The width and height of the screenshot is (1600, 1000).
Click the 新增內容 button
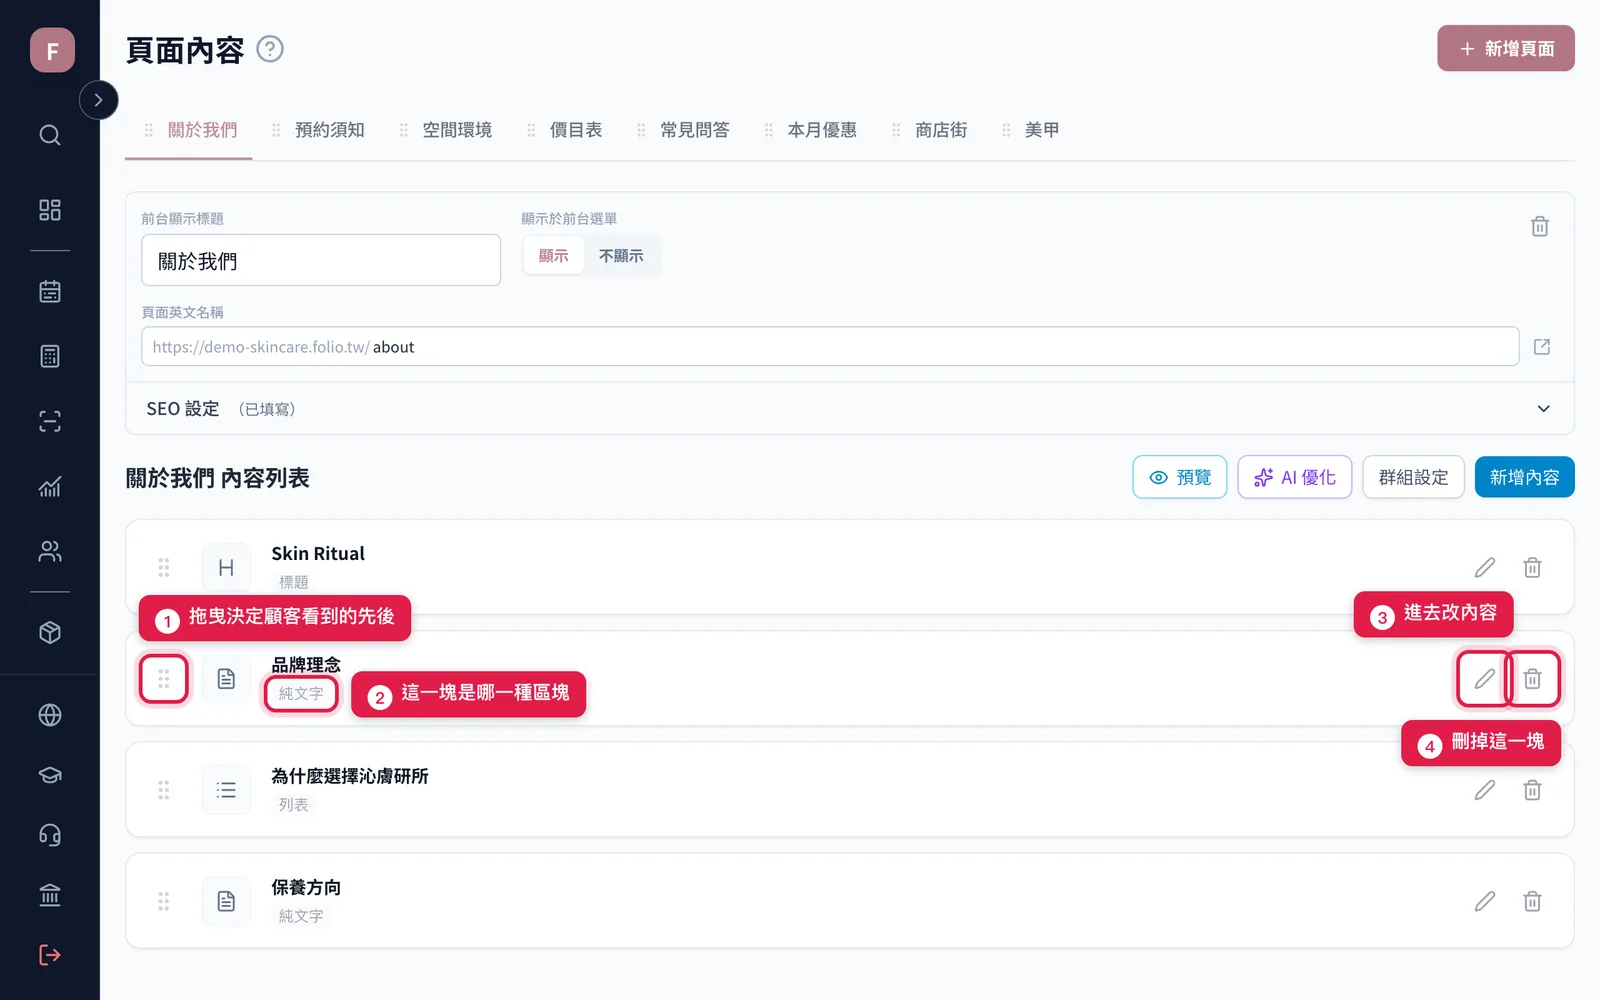point(1524,477)
